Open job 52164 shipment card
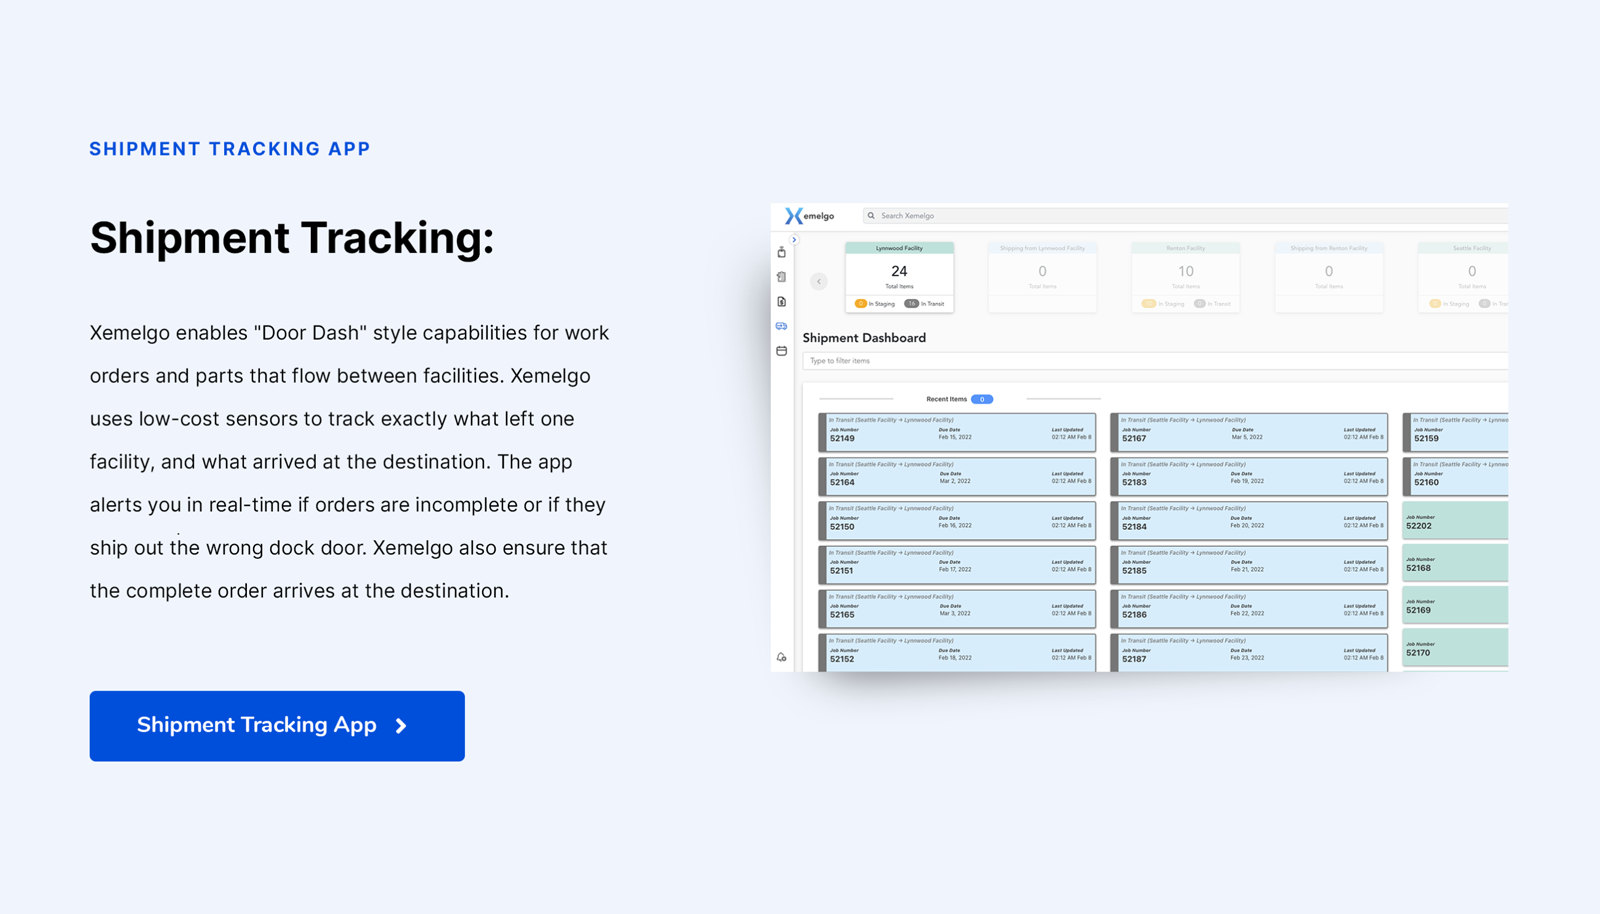 (957, 477)
